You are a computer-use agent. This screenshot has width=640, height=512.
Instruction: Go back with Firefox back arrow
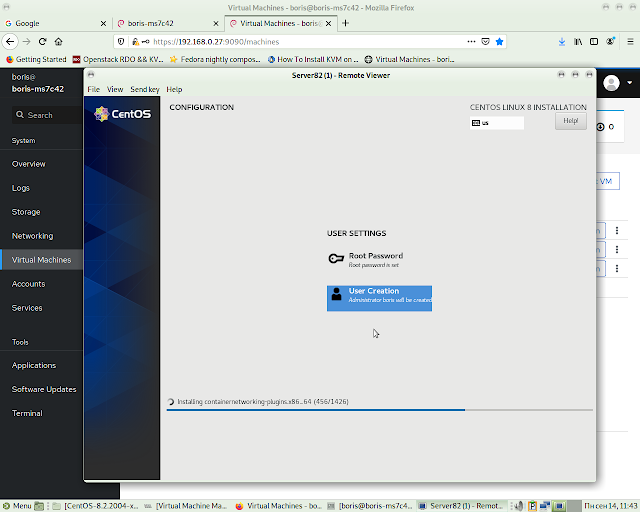tap(10, 42)
